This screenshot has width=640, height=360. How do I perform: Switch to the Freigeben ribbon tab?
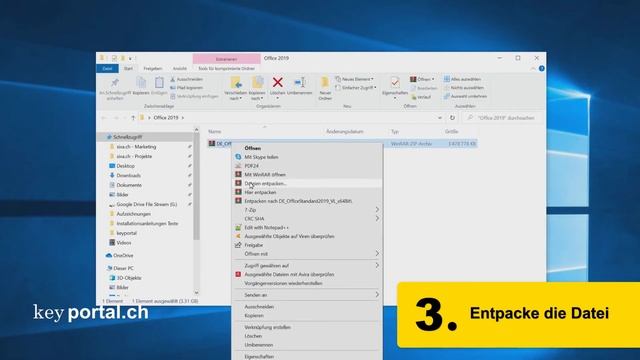coord(153,69)
